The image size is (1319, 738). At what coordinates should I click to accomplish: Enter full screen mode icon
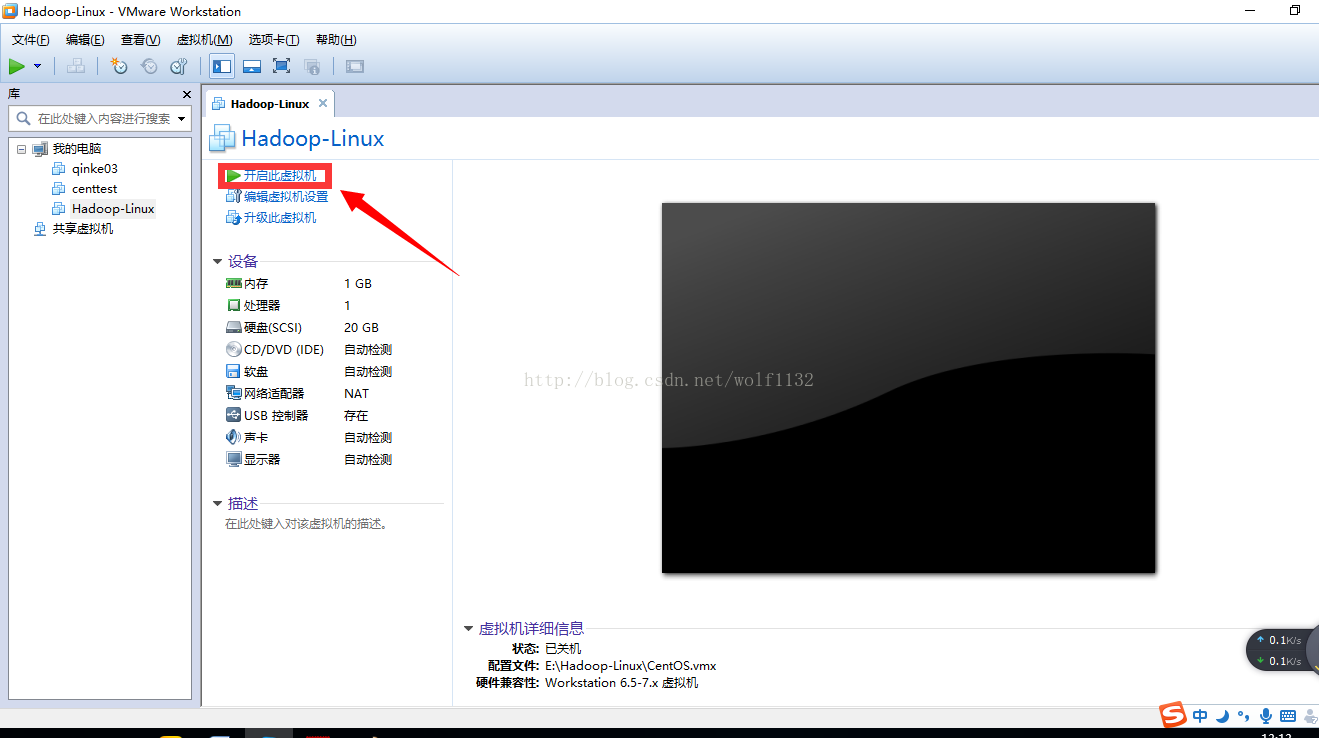coord(282,66)
